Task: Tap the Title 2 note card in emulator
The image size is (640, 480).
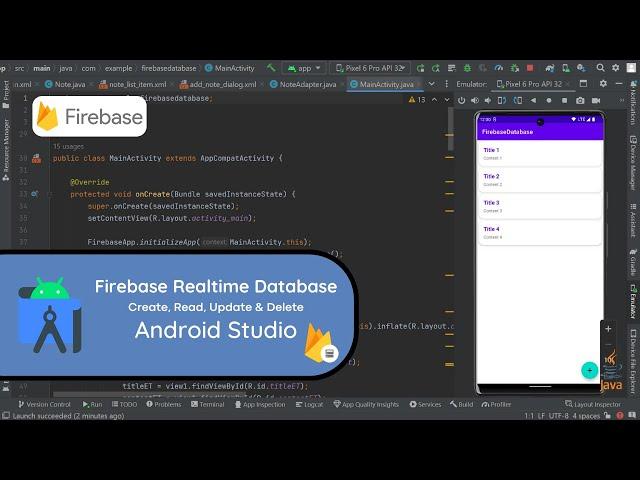Action: click(540, 180)
